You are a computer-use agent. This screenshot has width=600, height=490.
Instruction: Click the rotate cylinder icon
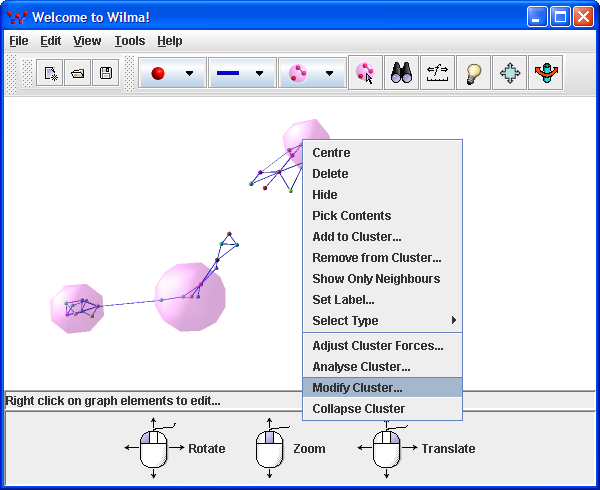pos(546,73)
